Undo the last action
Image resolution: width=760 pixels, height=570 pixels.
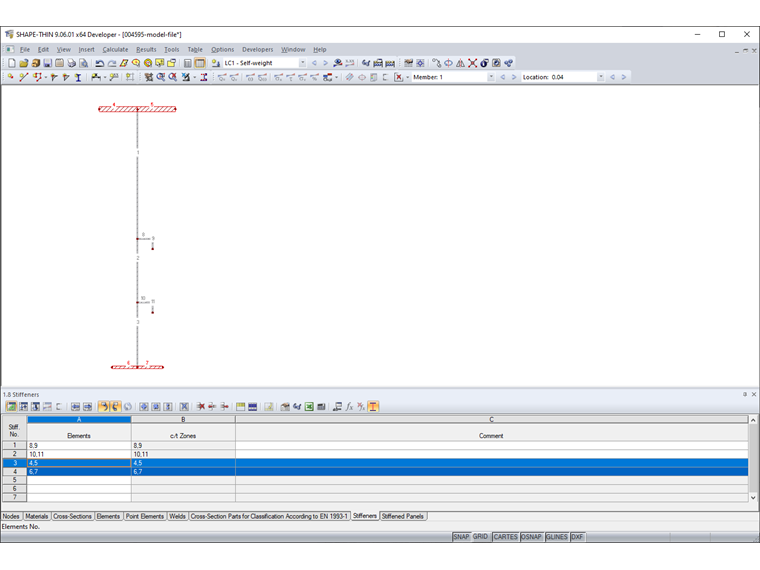click(100, 63)
